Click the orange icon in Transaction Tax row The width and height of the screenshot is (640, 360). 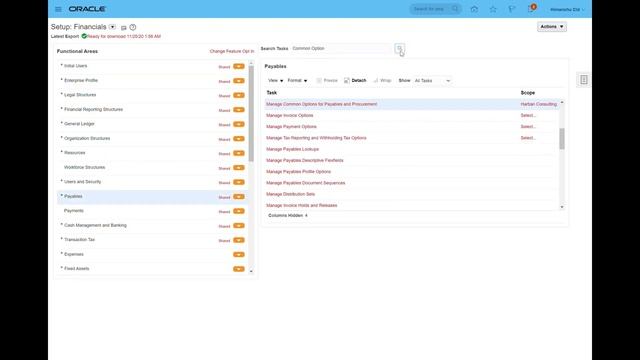point(239,240)
